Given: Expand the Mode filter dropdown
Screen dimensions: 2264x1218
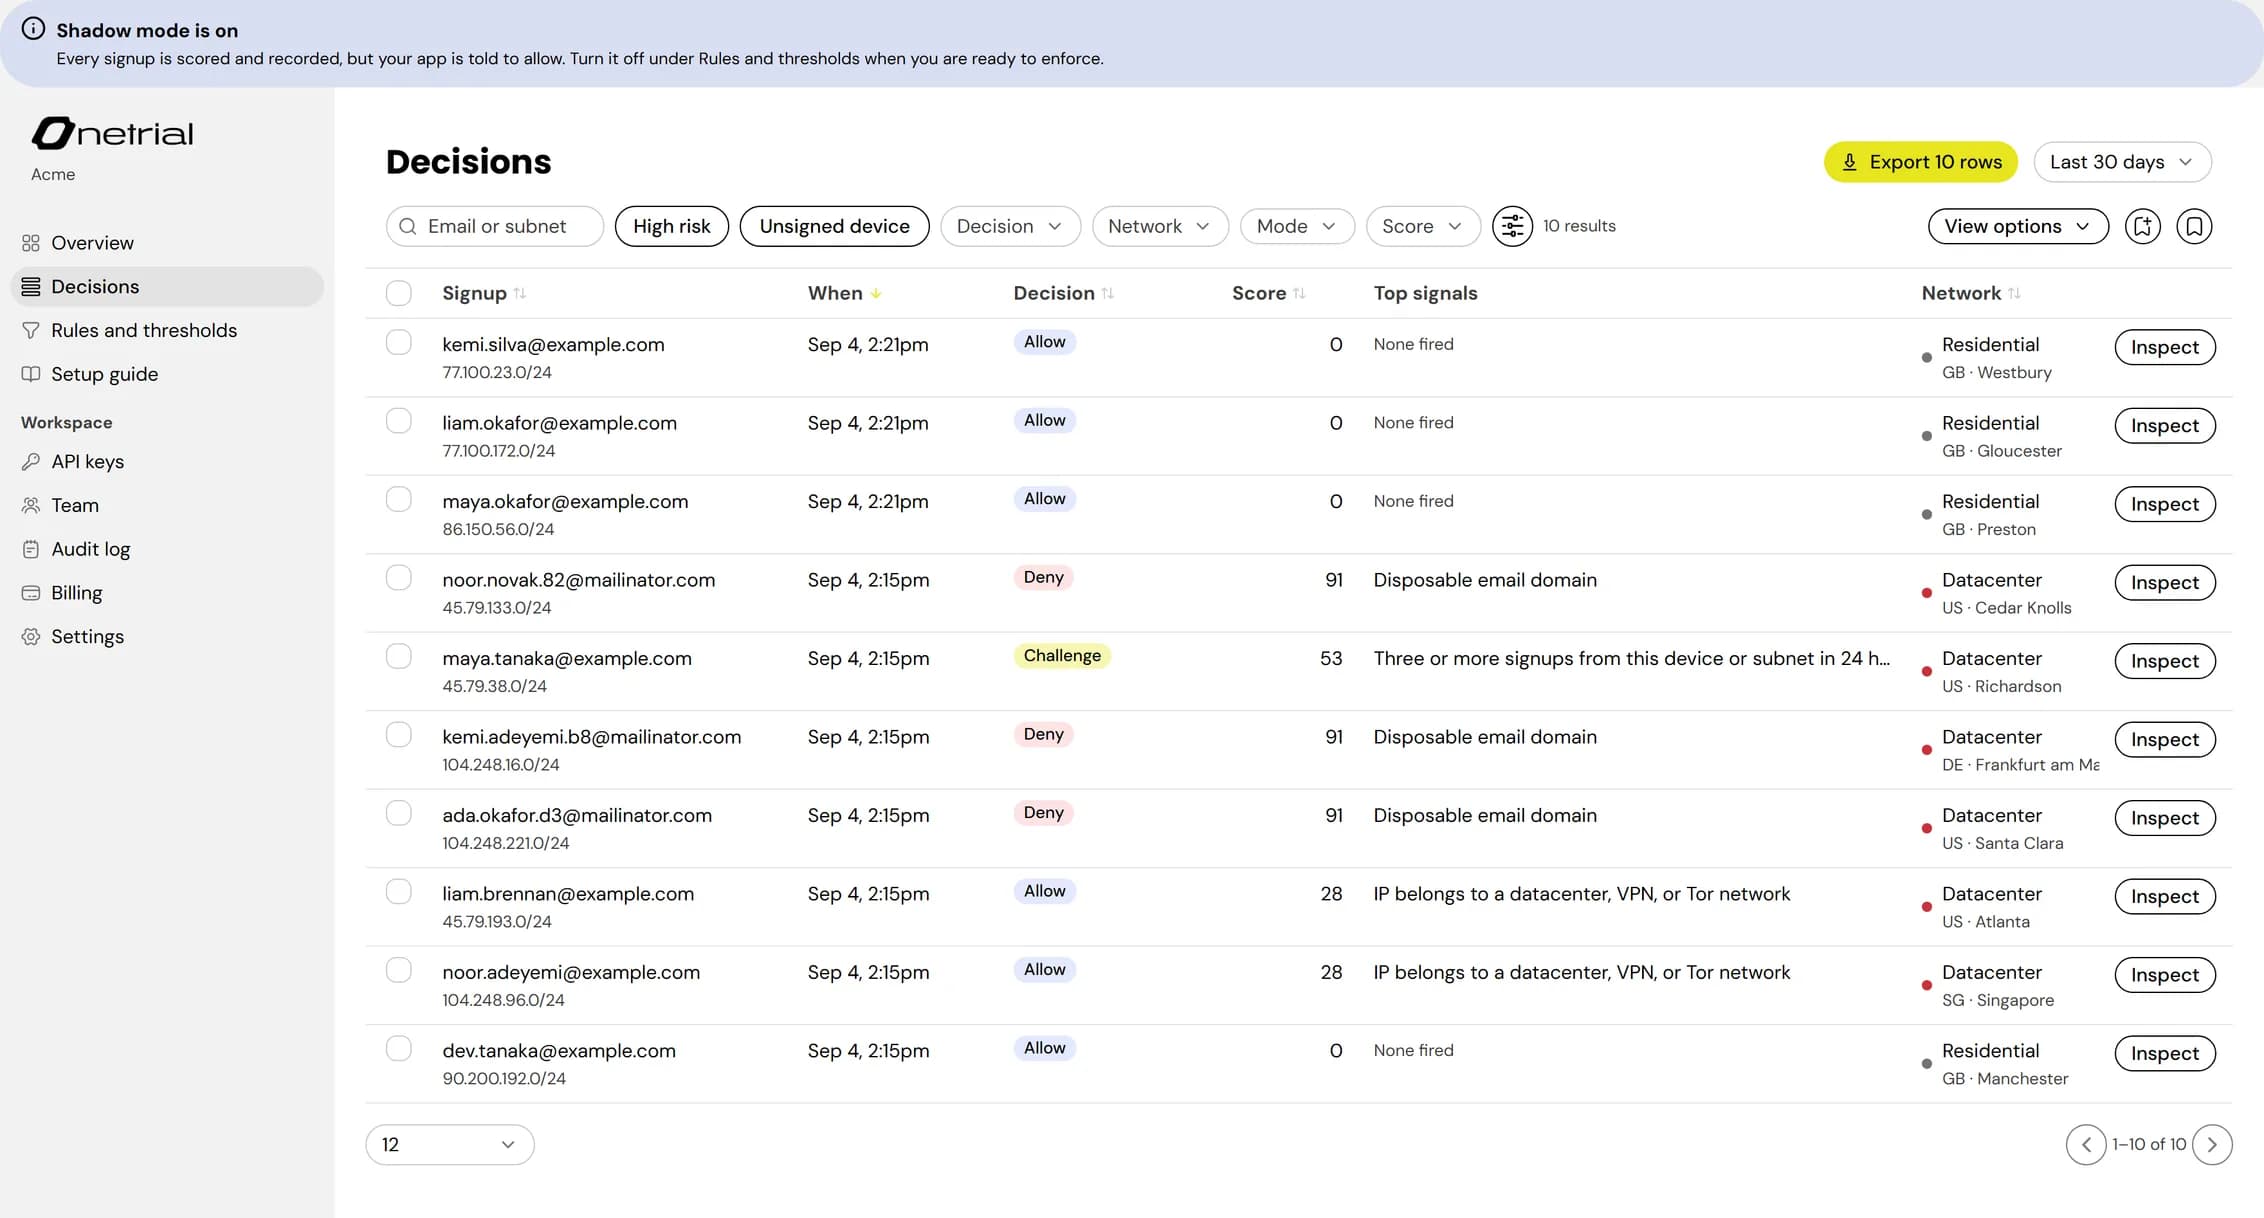Looking at the screenshot, I should (x=1297, y=226).
